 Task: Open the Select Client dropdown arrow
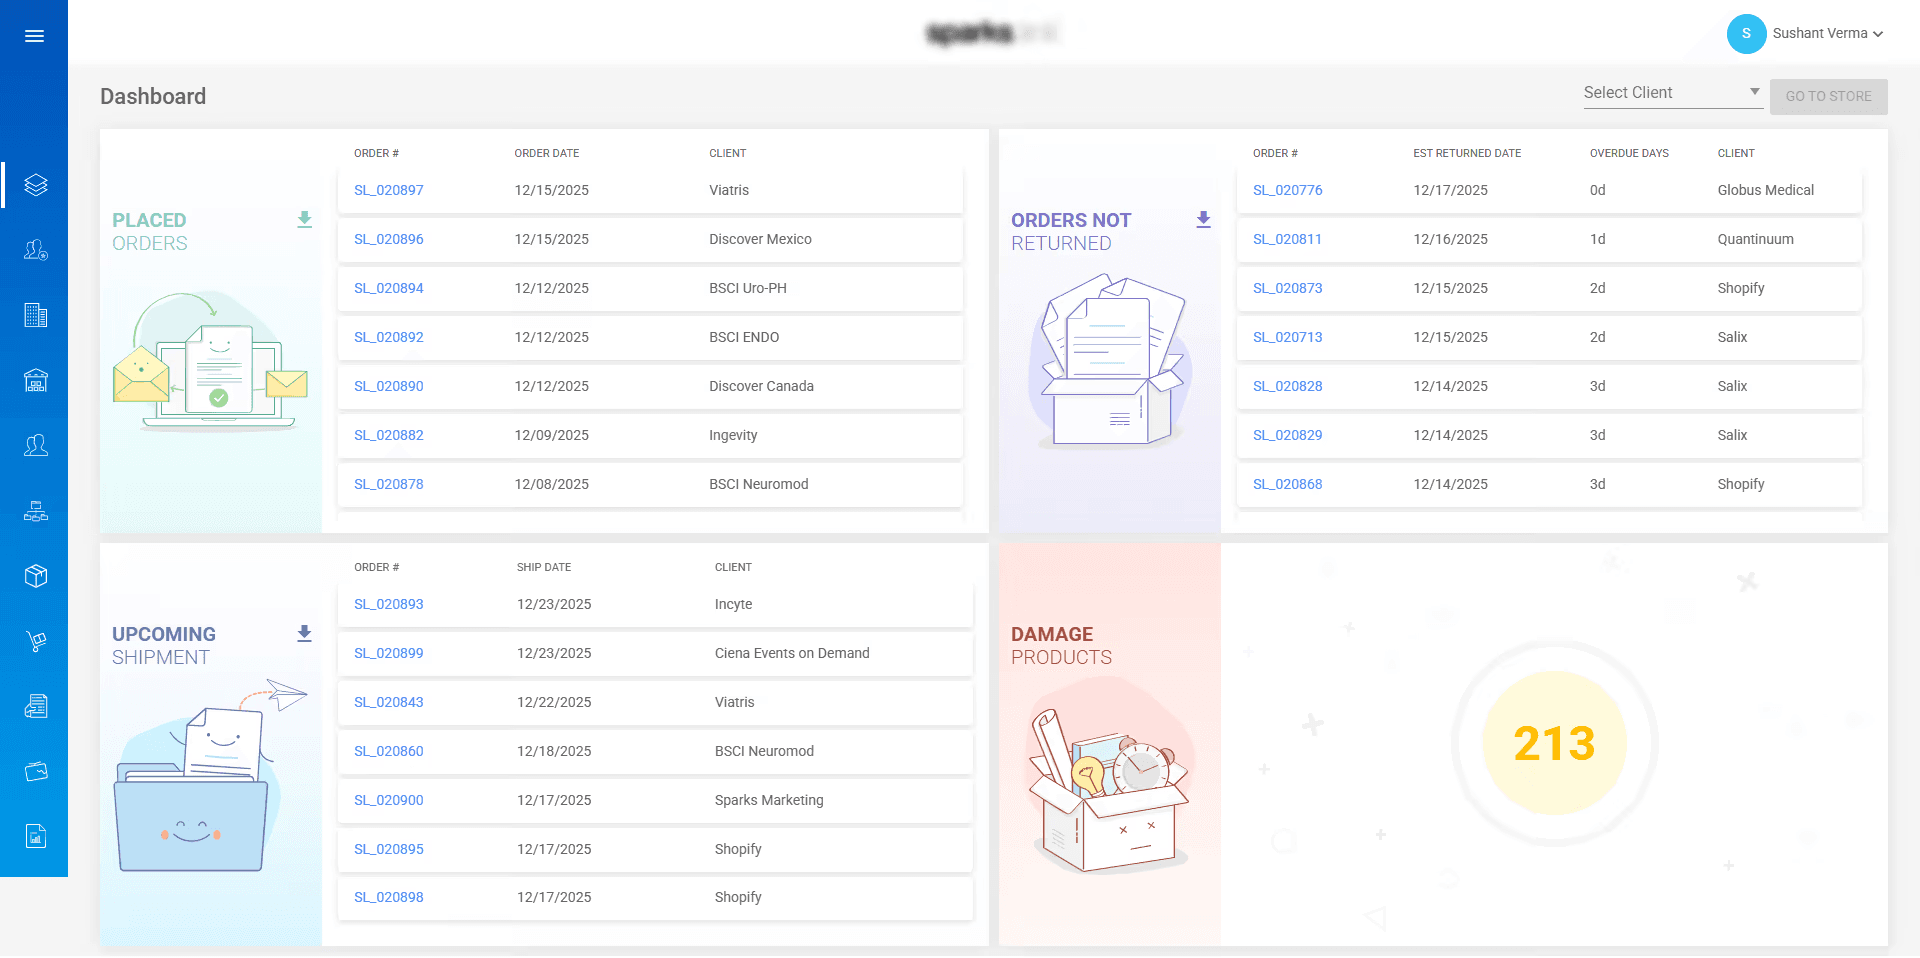1755,91
